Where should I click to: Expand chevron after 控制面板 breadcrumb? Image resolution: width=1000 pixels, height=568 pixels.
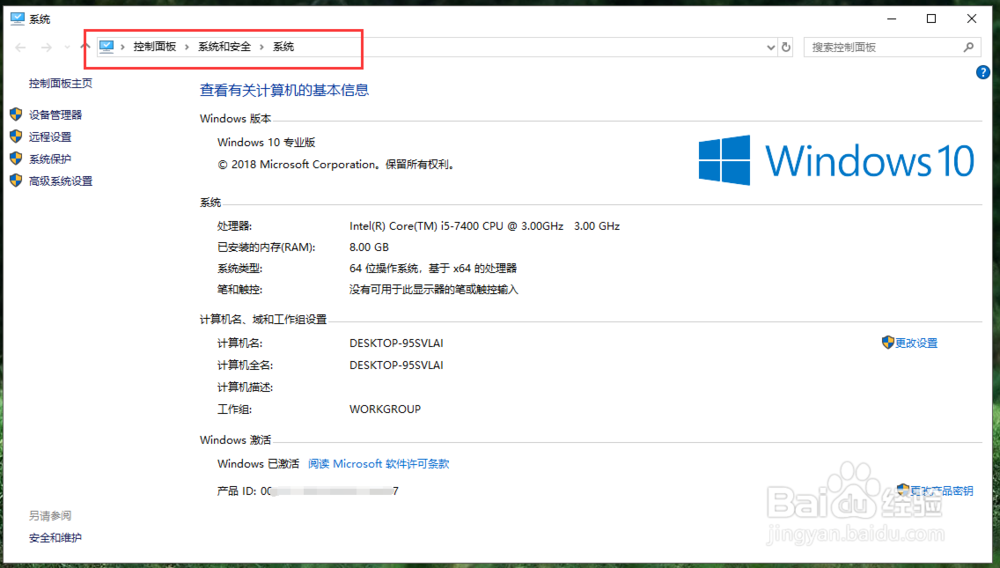click(x=187, y=47)
